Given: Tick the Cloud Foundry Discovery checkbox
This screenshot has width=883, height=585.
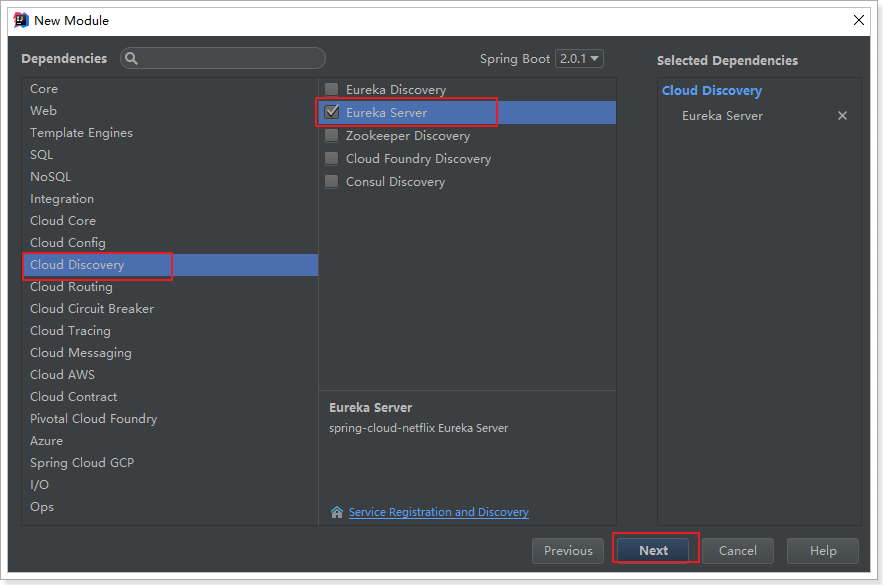Looking at the screenshot, I should (x=332, y=158).
